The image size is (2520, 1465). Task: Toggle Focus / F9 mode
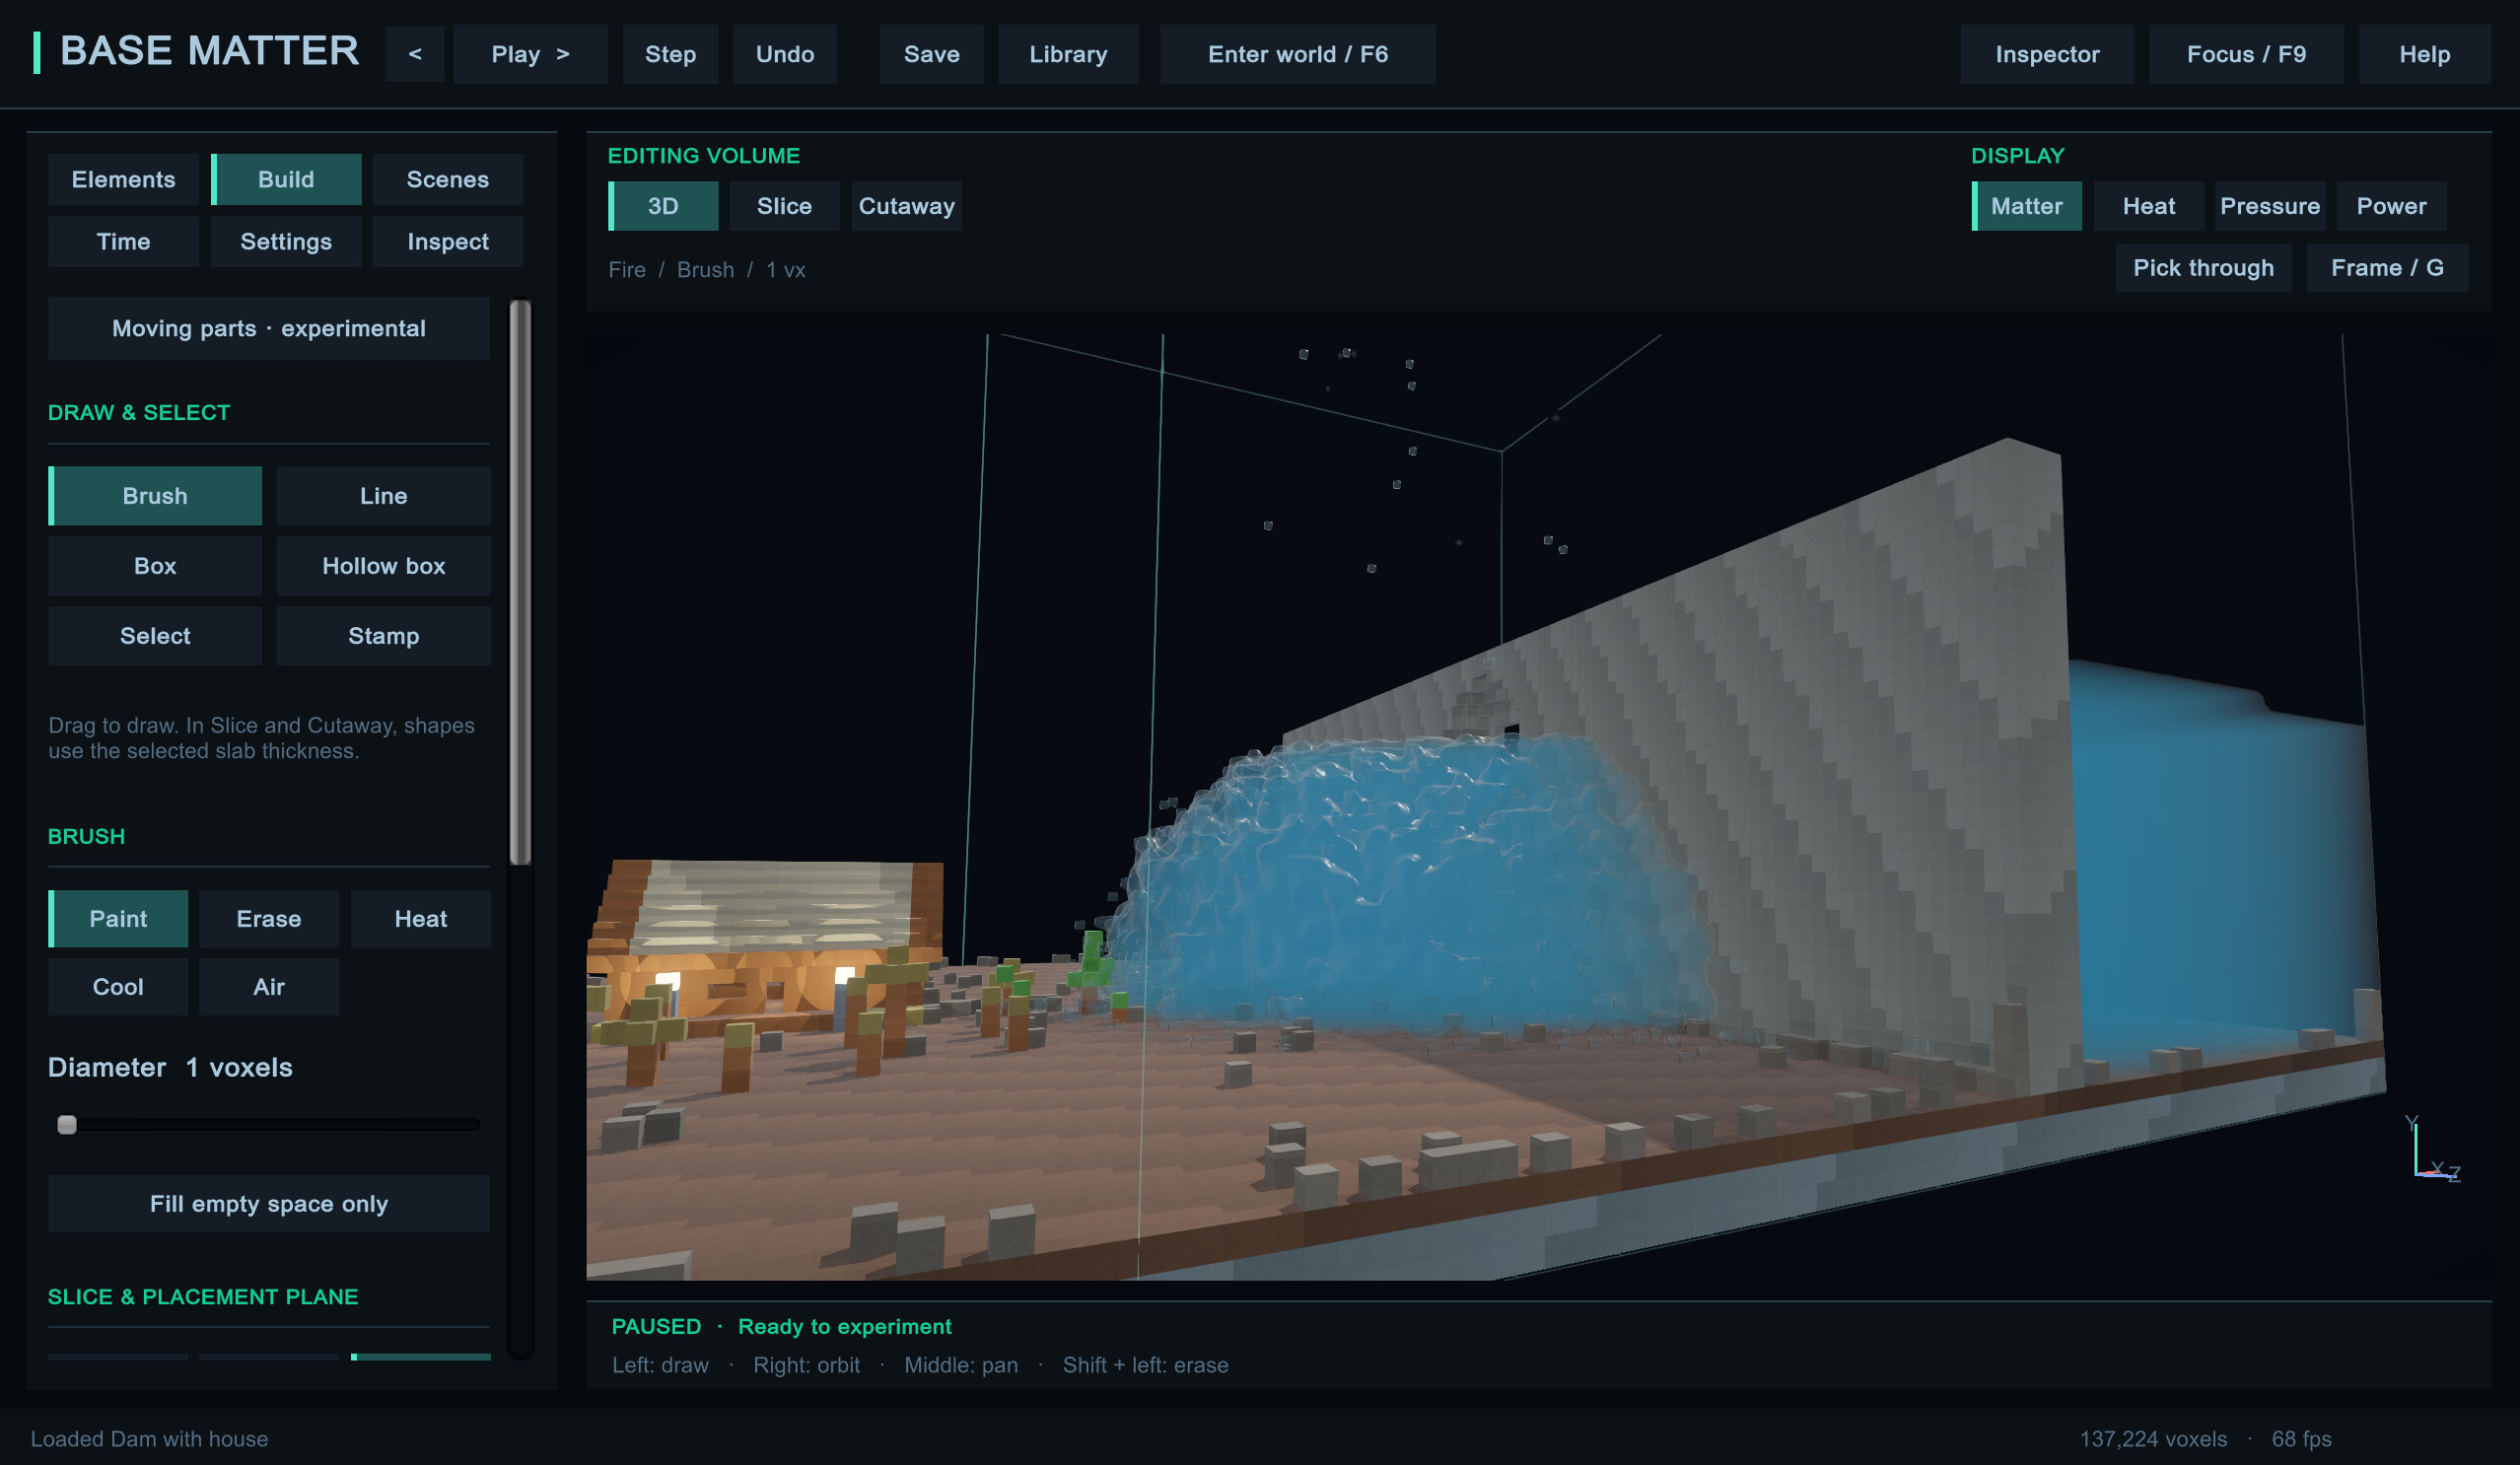pos(2246,54)
